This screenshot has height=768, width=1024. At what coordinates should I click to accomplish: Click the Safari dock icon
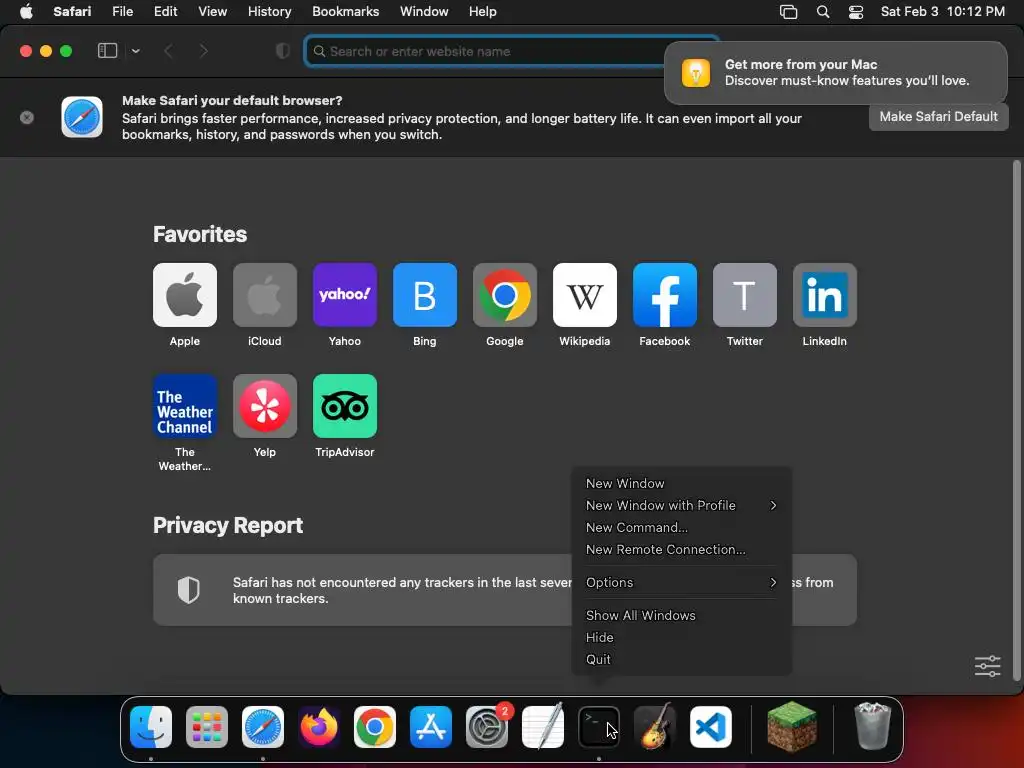pyautogui.click(x=263, y=727)
